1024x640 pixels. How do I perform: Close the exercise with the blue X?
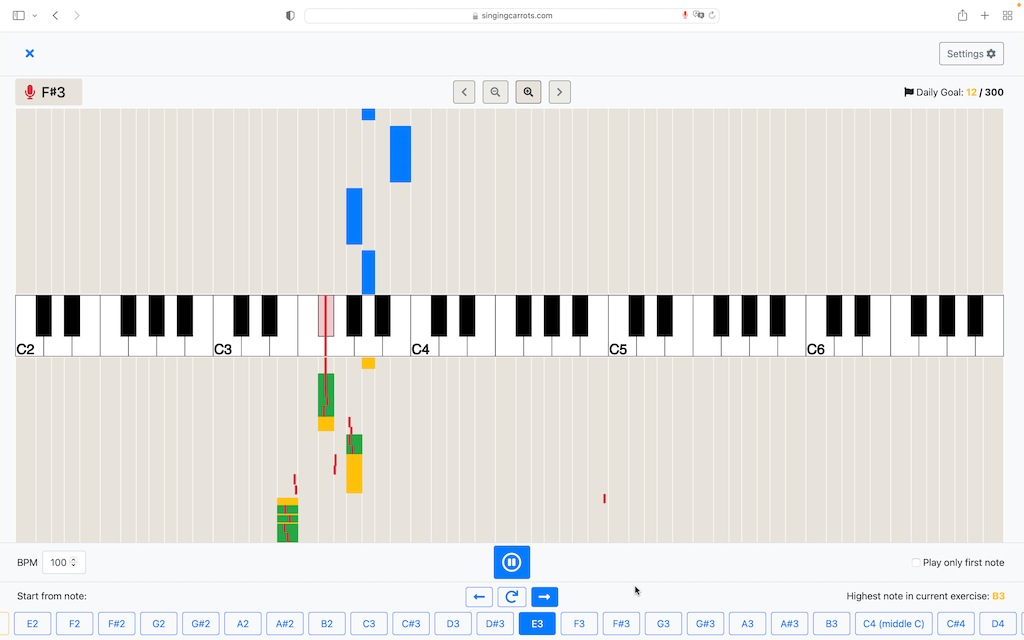point(30,53)
